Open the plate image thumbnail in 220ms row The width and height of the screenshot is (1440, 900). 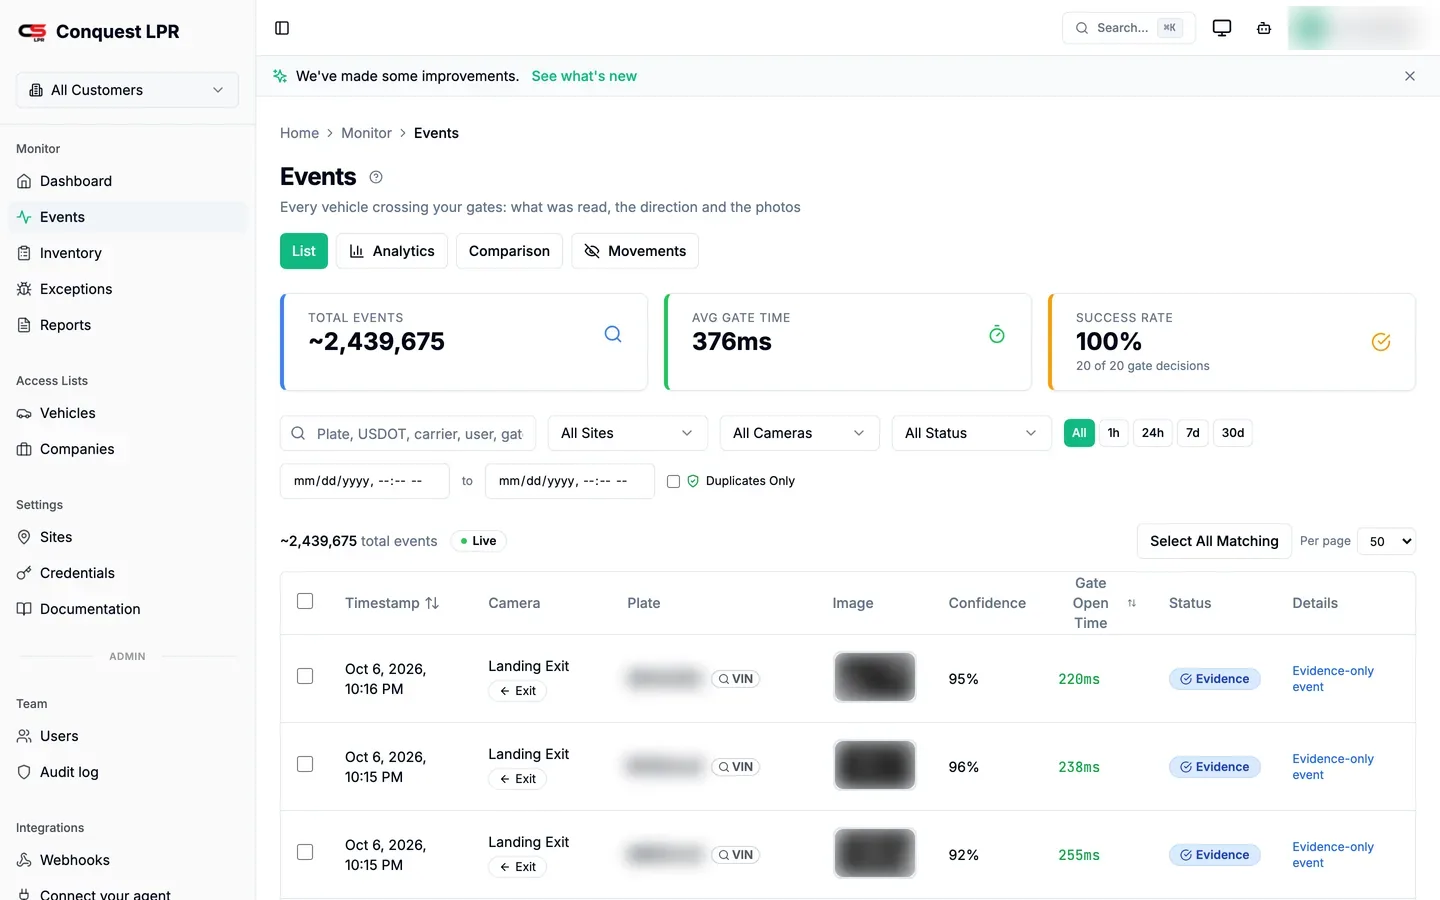[x=875, y=677]
